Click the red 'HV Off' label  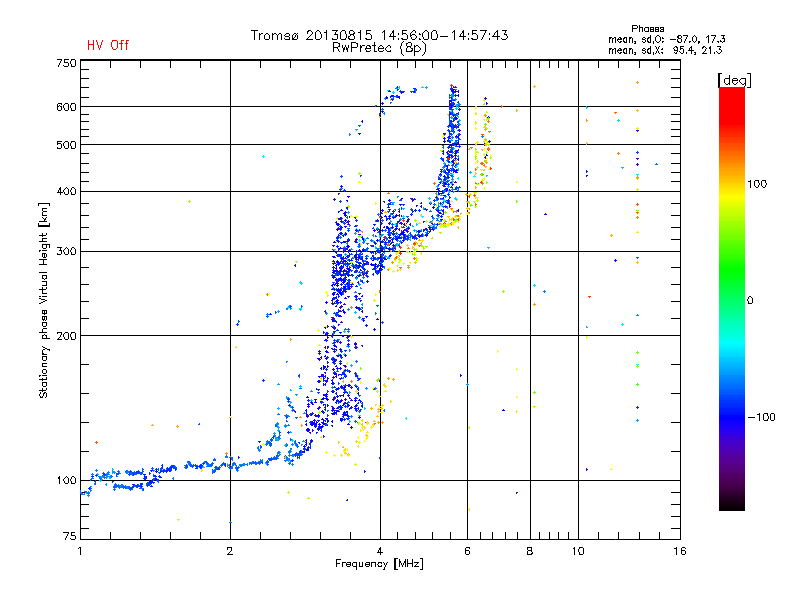(x=108, y=45)
